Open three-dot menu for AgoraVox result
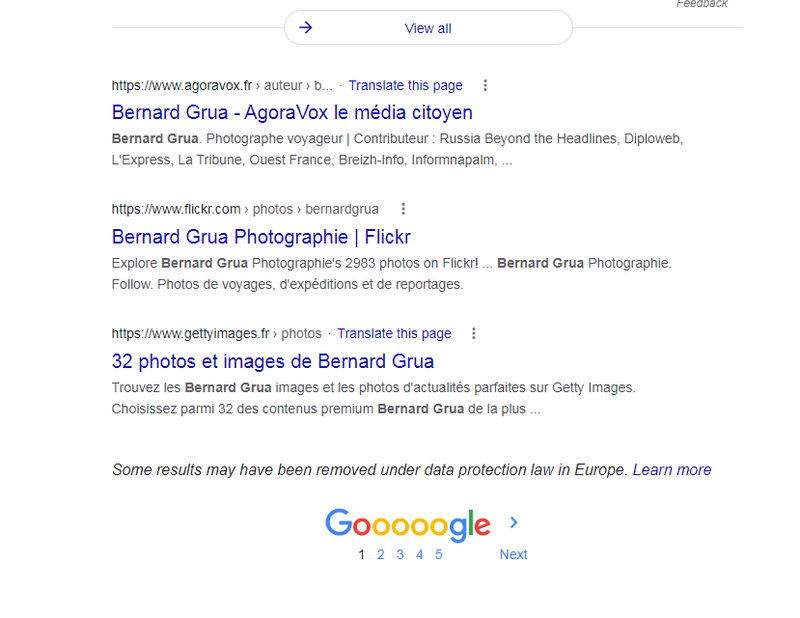Viewport: 800px width, 618px height. (x=485, y=86)
